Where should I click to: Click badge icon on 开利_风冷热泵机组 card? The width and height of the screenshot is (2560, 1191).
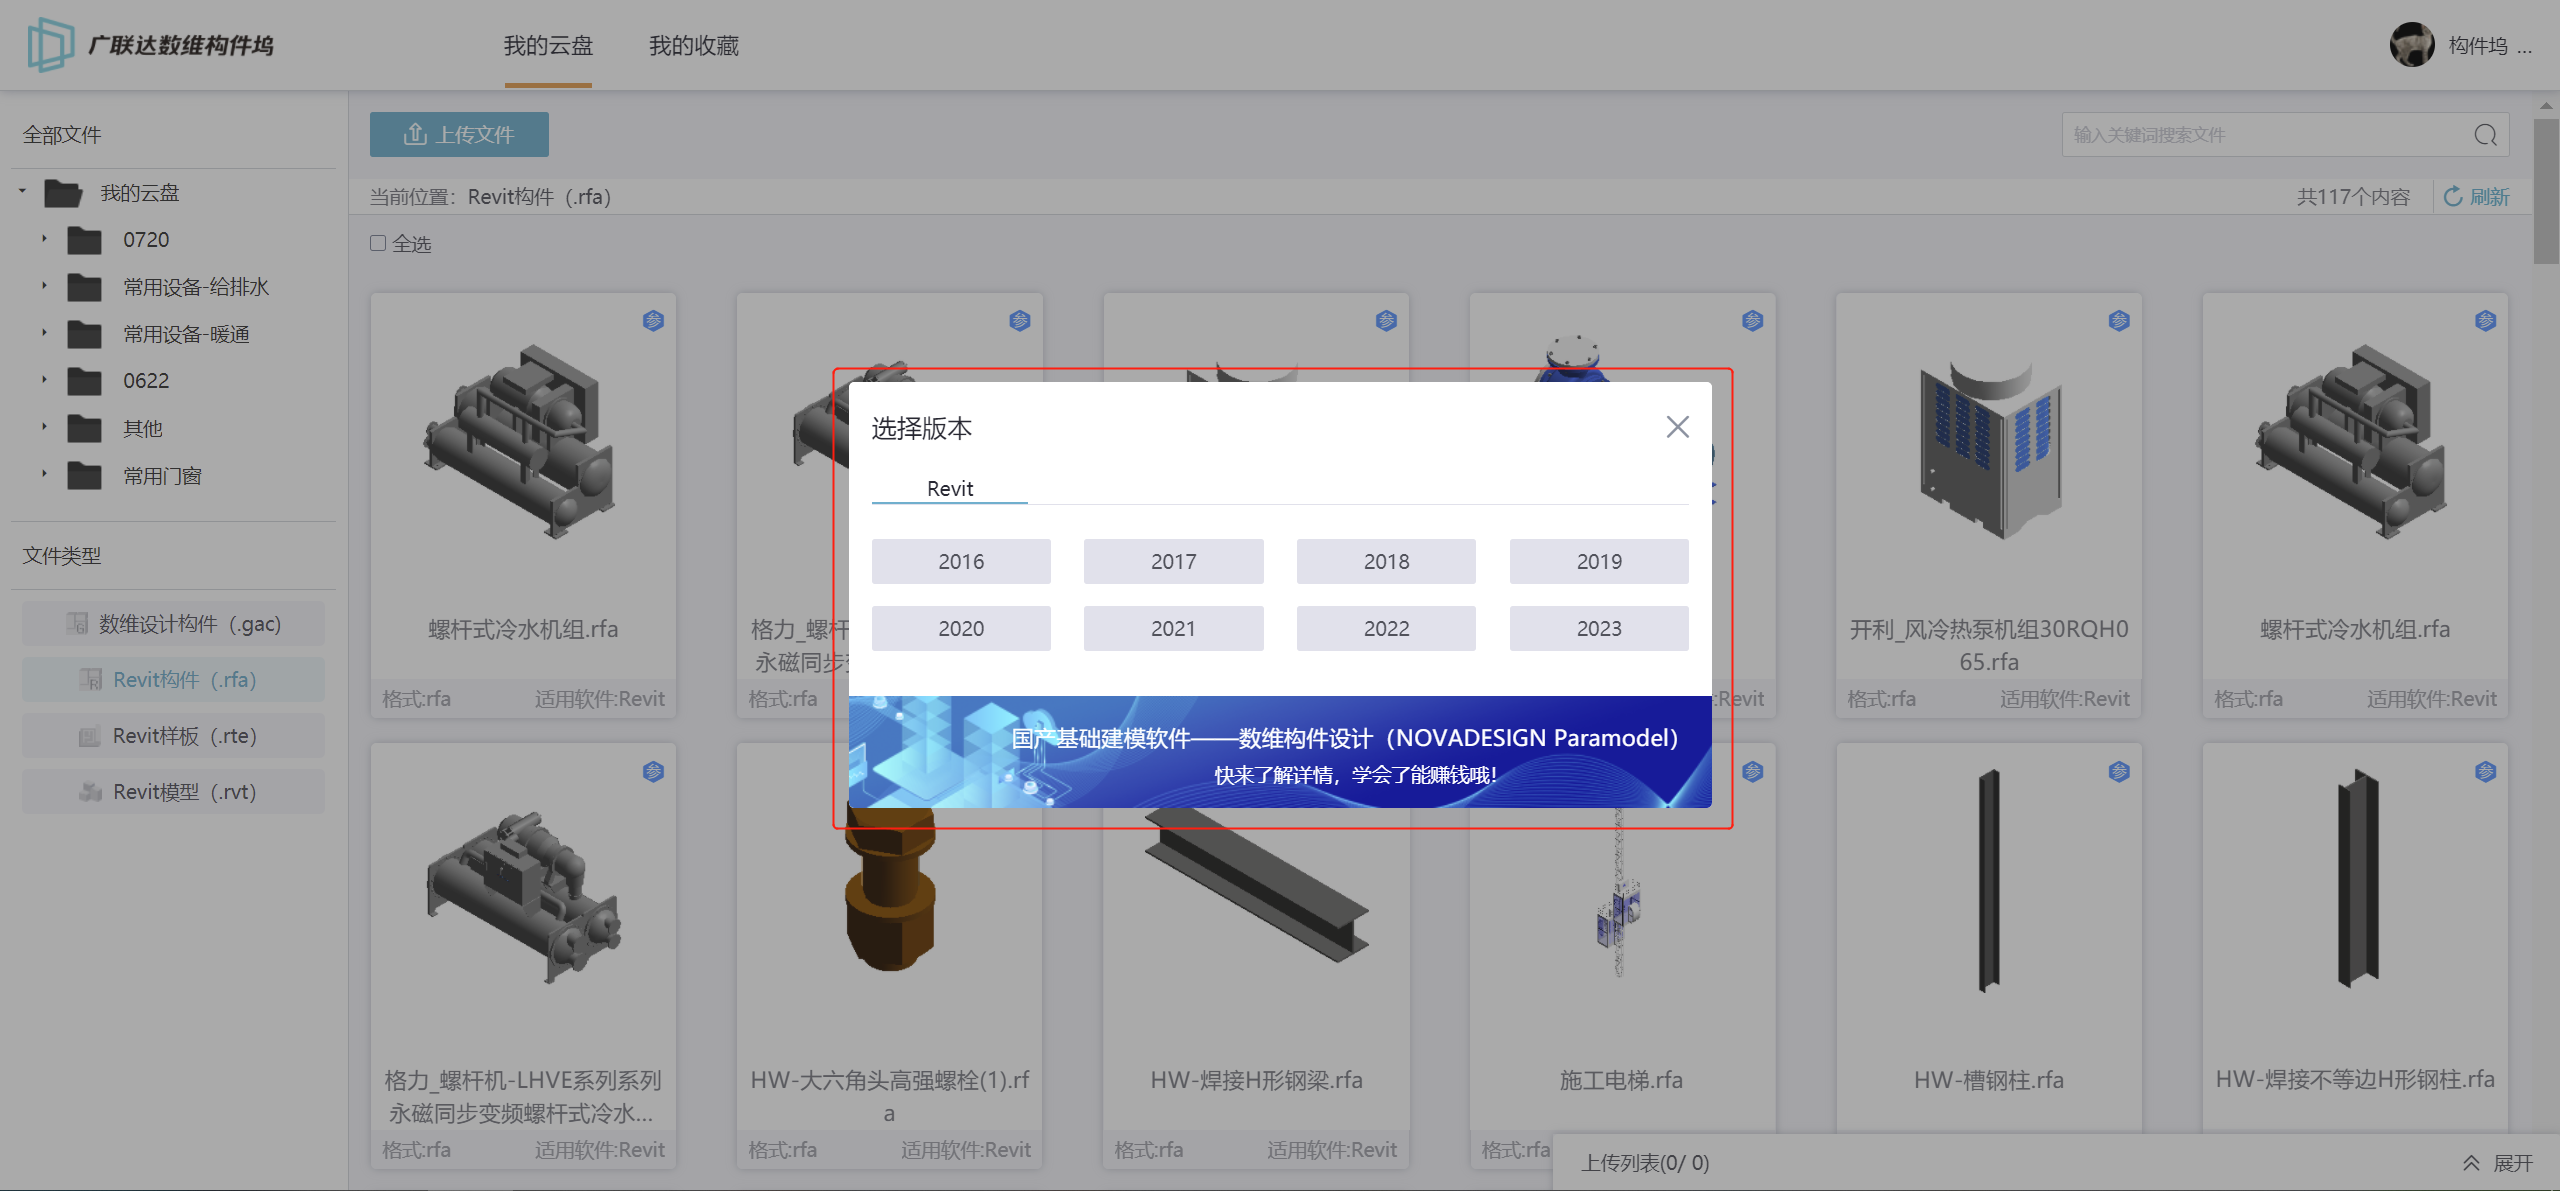pyautogui.click(x=2119, y=321)
